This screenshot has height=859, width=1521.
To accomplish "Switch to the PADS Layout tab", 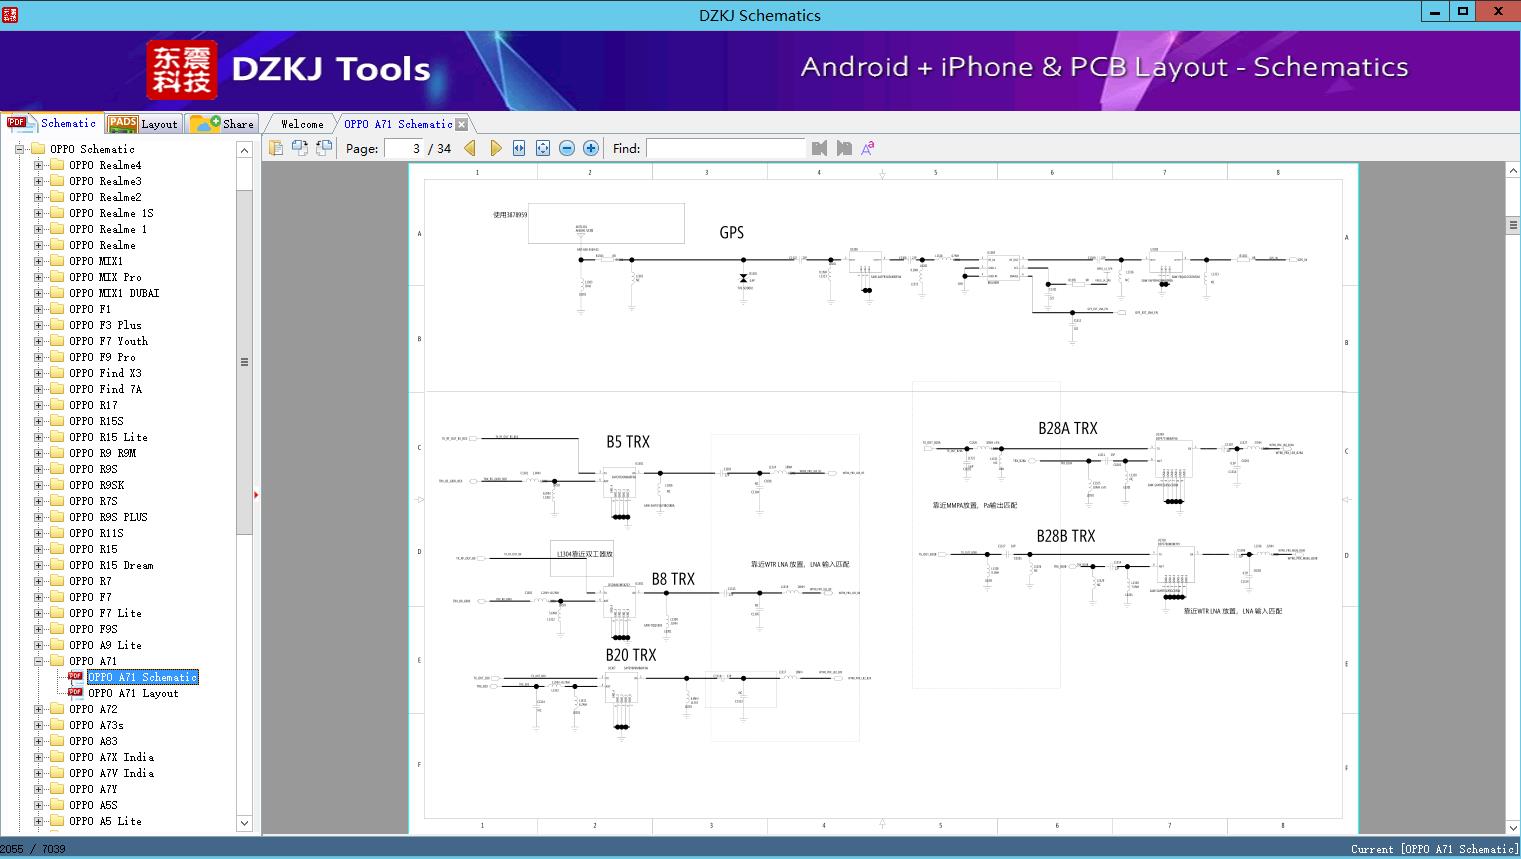I will (x=143, y=124).
